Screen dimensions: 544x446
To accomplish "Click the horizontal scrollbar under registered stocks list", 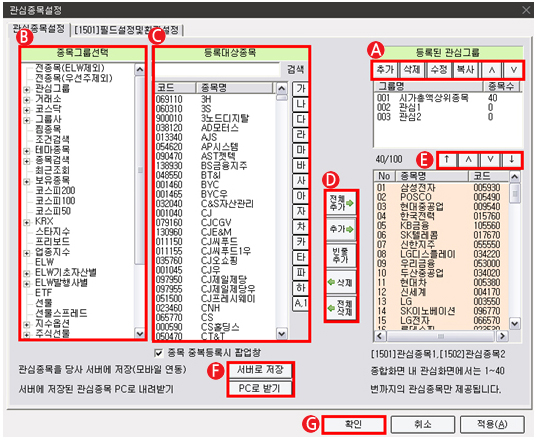I will click(441, 336).
